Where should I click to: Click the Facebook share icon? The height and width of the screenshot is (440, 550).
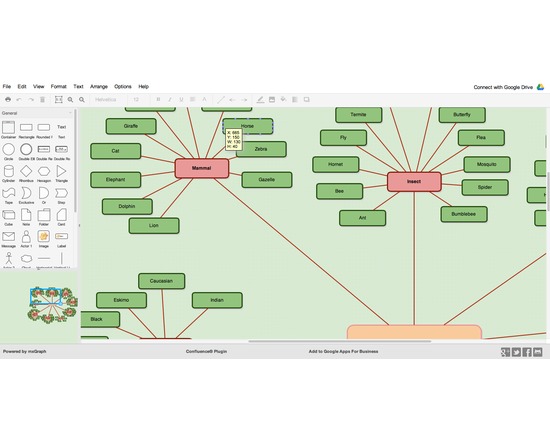pyautogui.click(x=527, y=352)
